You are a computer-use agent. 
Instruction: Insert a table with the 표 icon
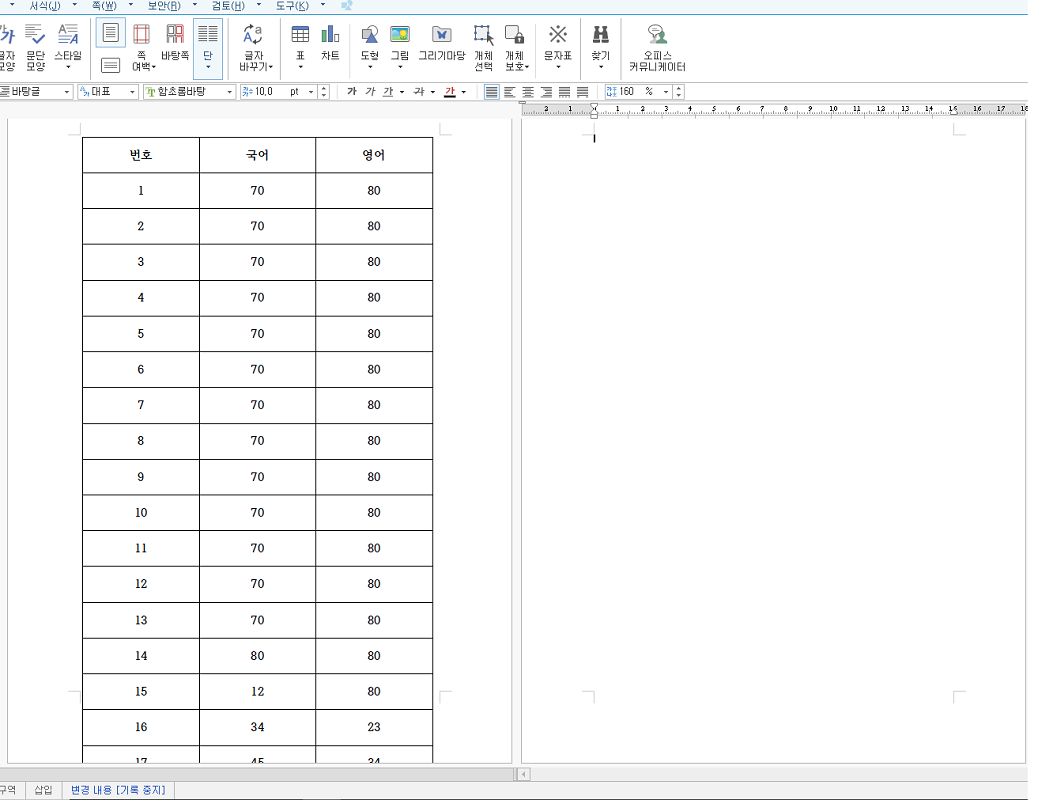(300, 47)
